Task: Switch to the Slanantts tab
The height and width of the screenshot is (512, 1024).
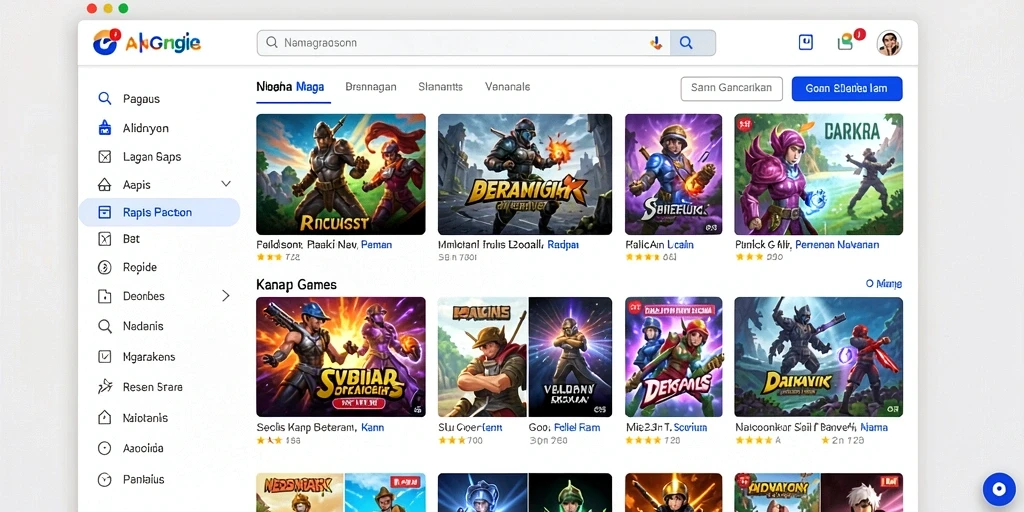Action: (440, 87)
